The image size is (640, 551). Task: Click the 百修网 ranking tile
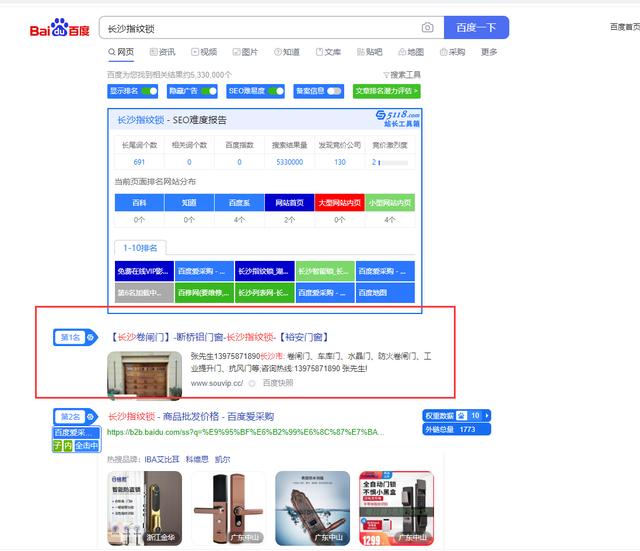click(x=204, y=293)
